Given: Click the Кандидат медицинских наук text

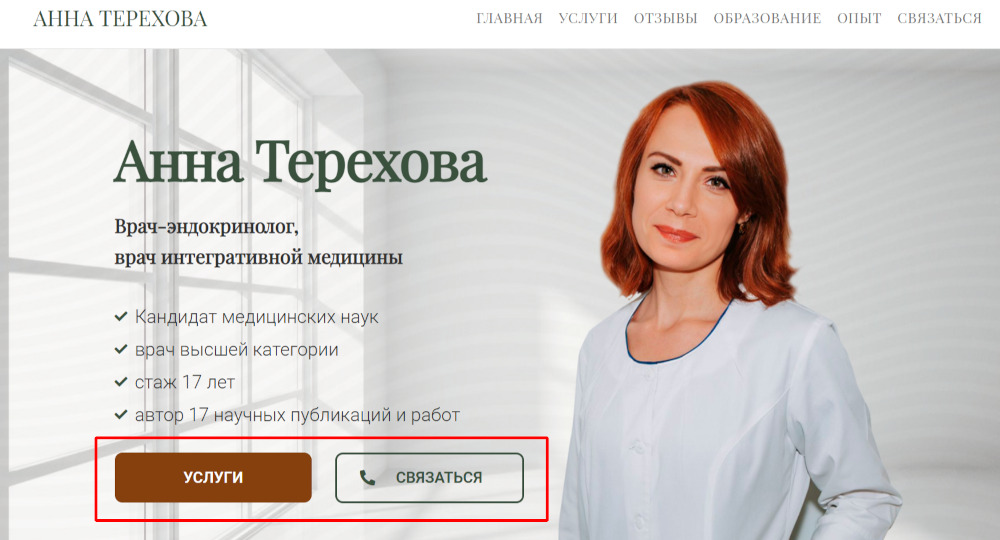Looking at the screenshot, I should pos(256,317).
